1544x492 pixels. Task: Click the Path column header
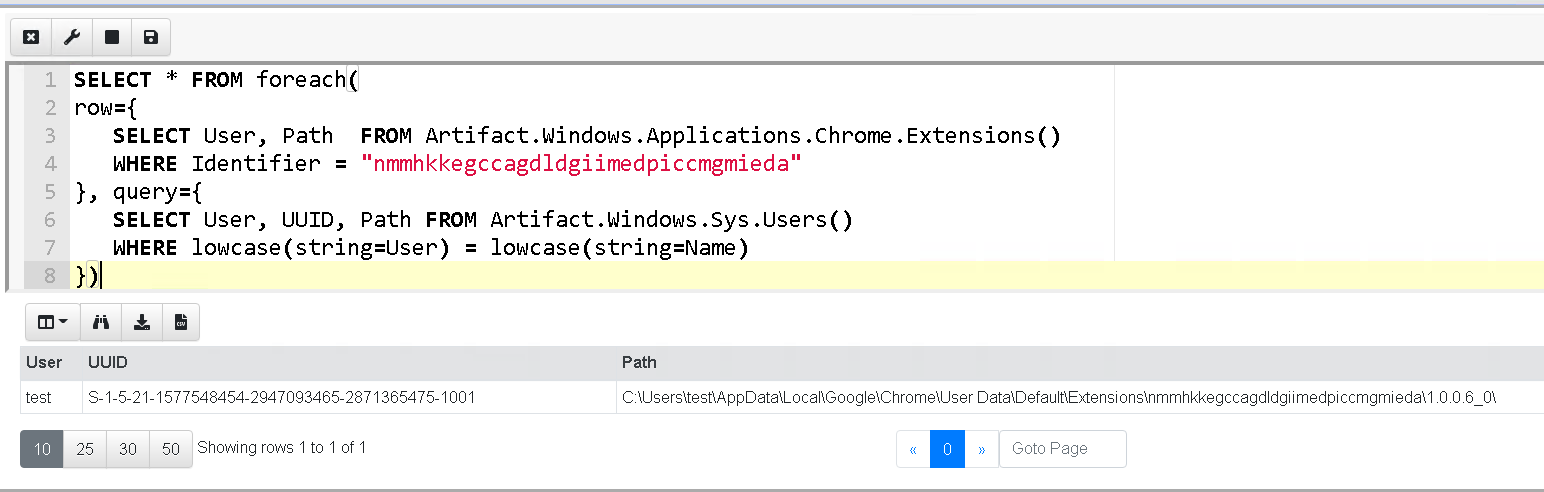coord(639,362)
